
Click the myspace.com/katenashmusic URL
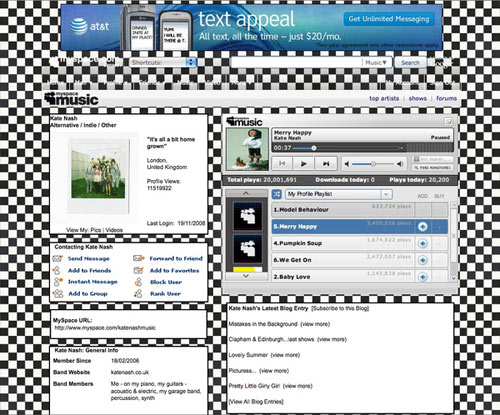(x=105, y=328)
